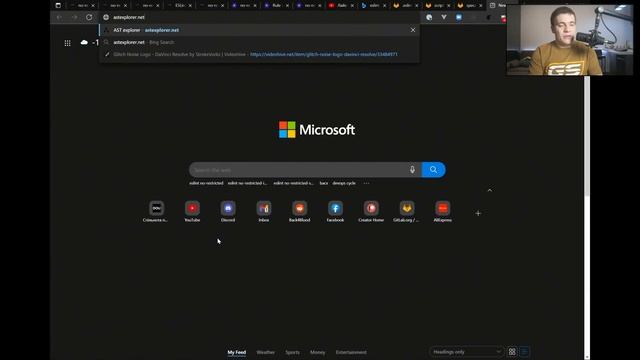The image size is (640, 360).
Task: Switch to the My Feed tab
Action: (237, 352)
